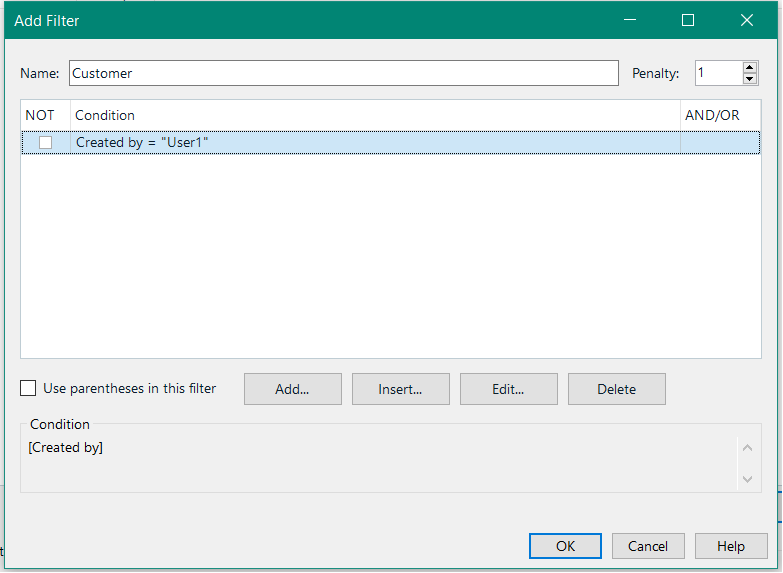
Task: Click the NOT column header
Action: 41,115
